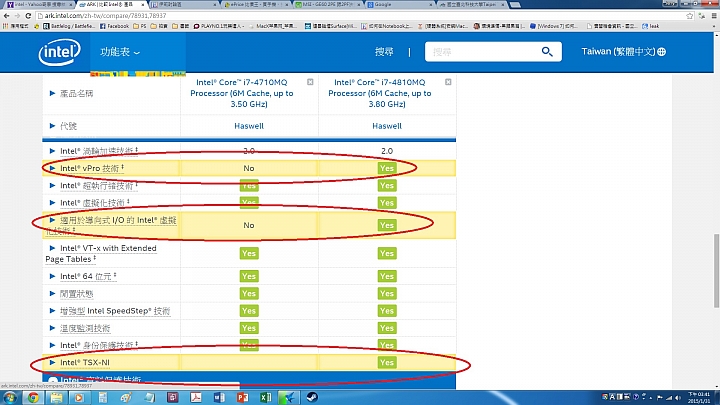Bookmark this page using the star icon

689,16
